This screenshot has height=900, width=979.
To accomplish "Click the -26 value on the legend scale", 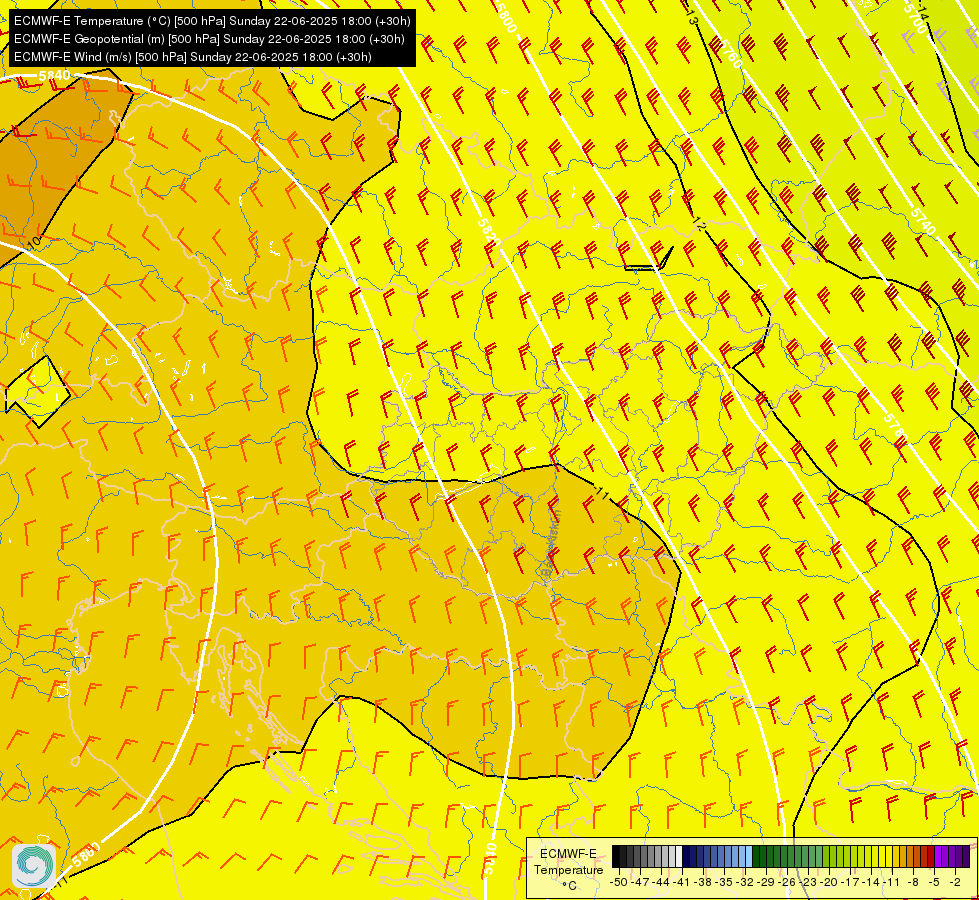I will (787, 883).
